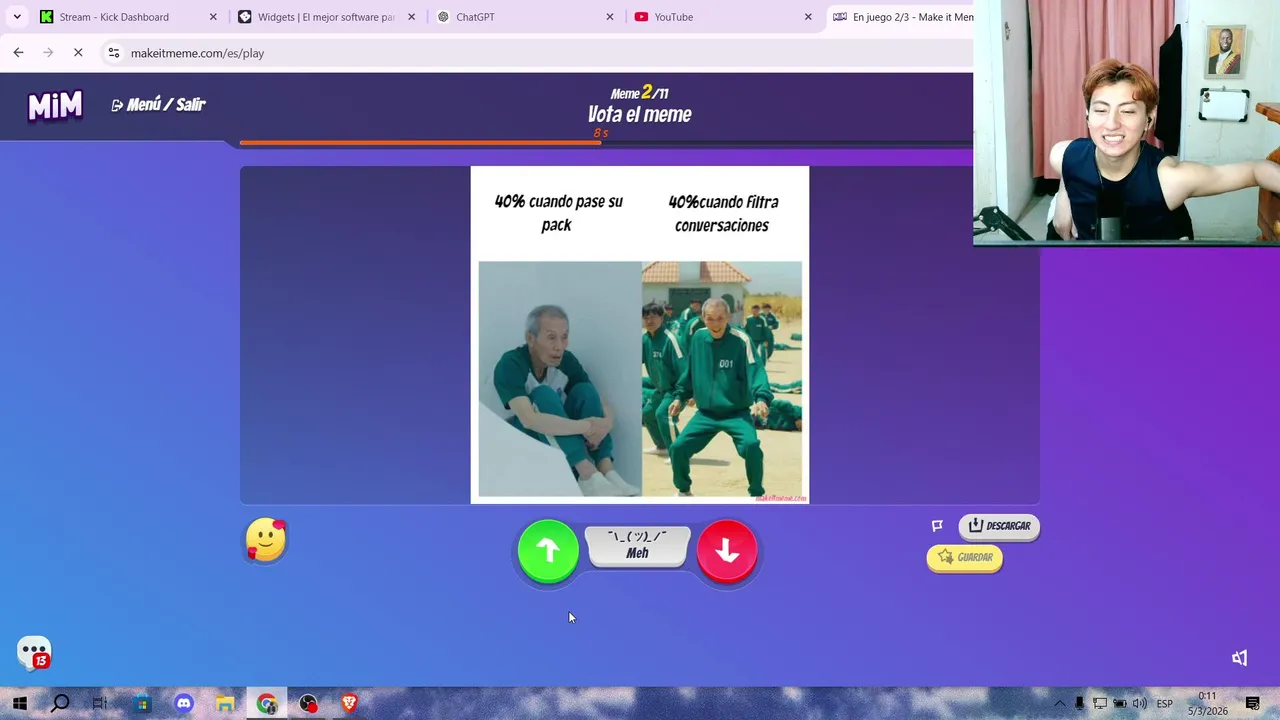
Task: Open emoji reaction picker
Action: coord(266,540)
